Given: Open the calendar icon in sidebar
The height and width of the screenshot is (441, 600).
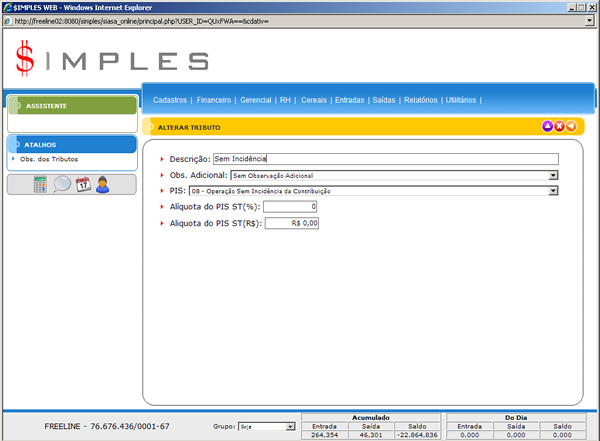Looking at the screenshot, I should point(83,184).
